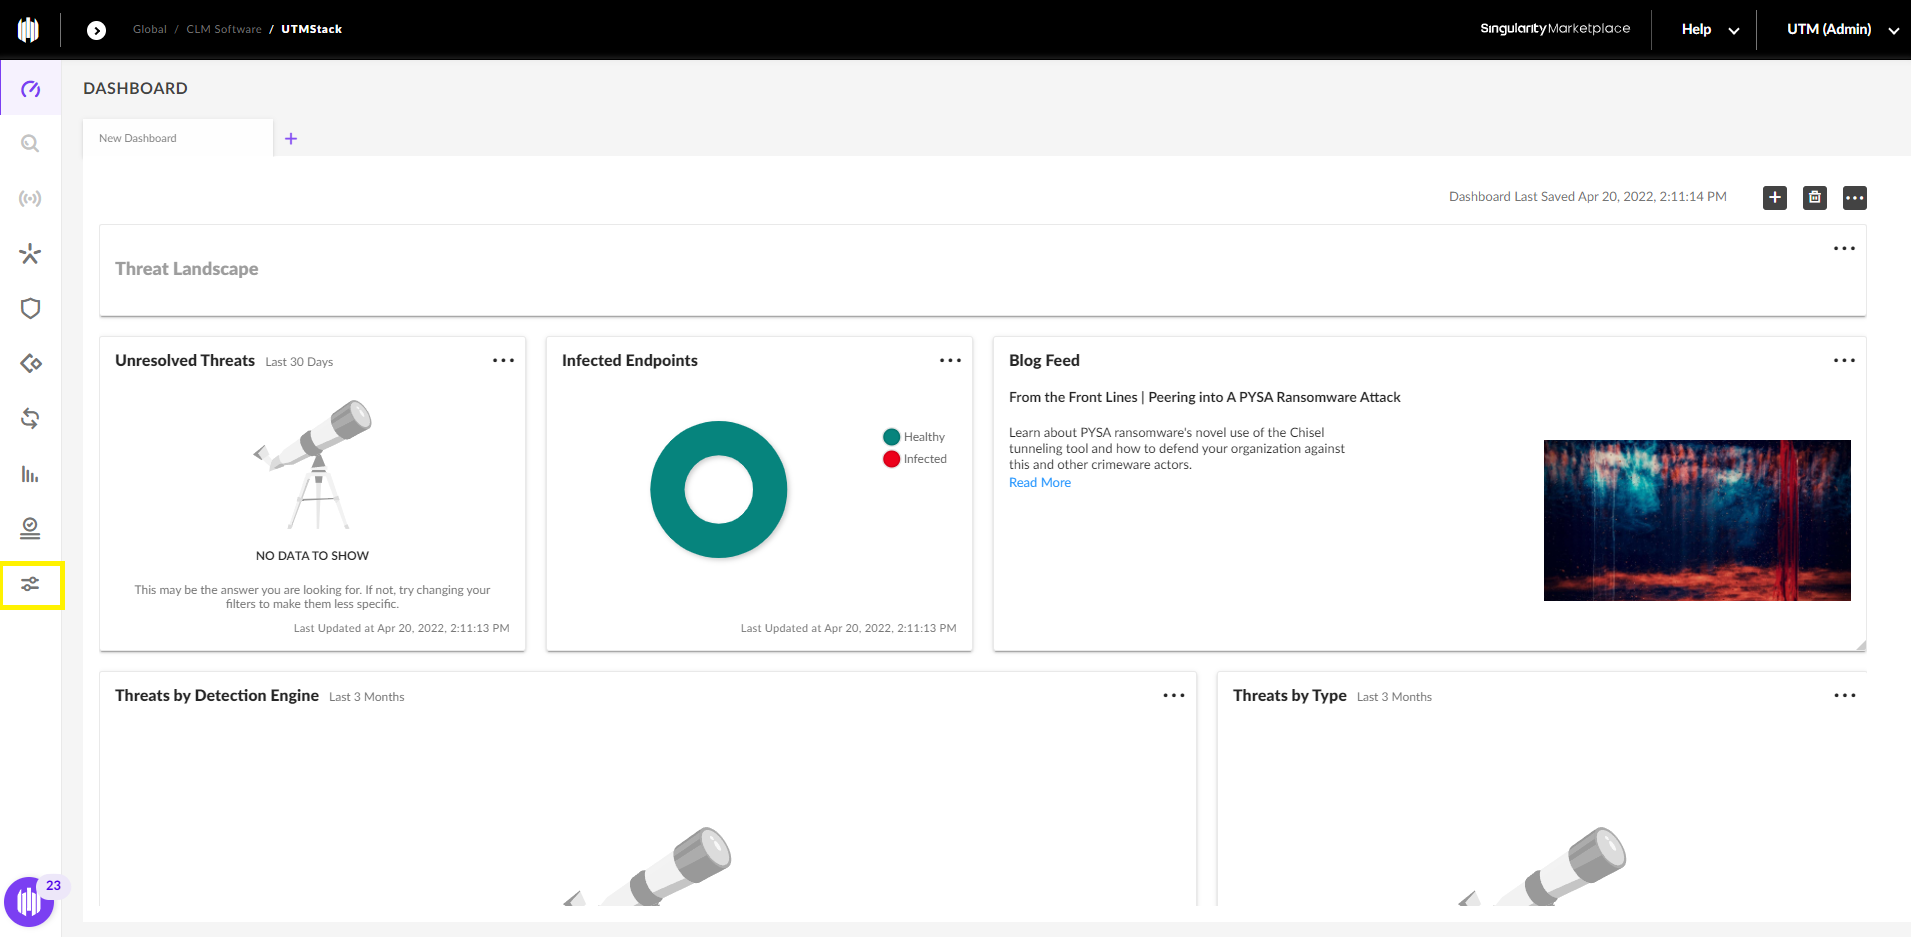The image size is (1911, 937).
Task: Click the DASHBOARD page heading
Action: coord(135,88)
